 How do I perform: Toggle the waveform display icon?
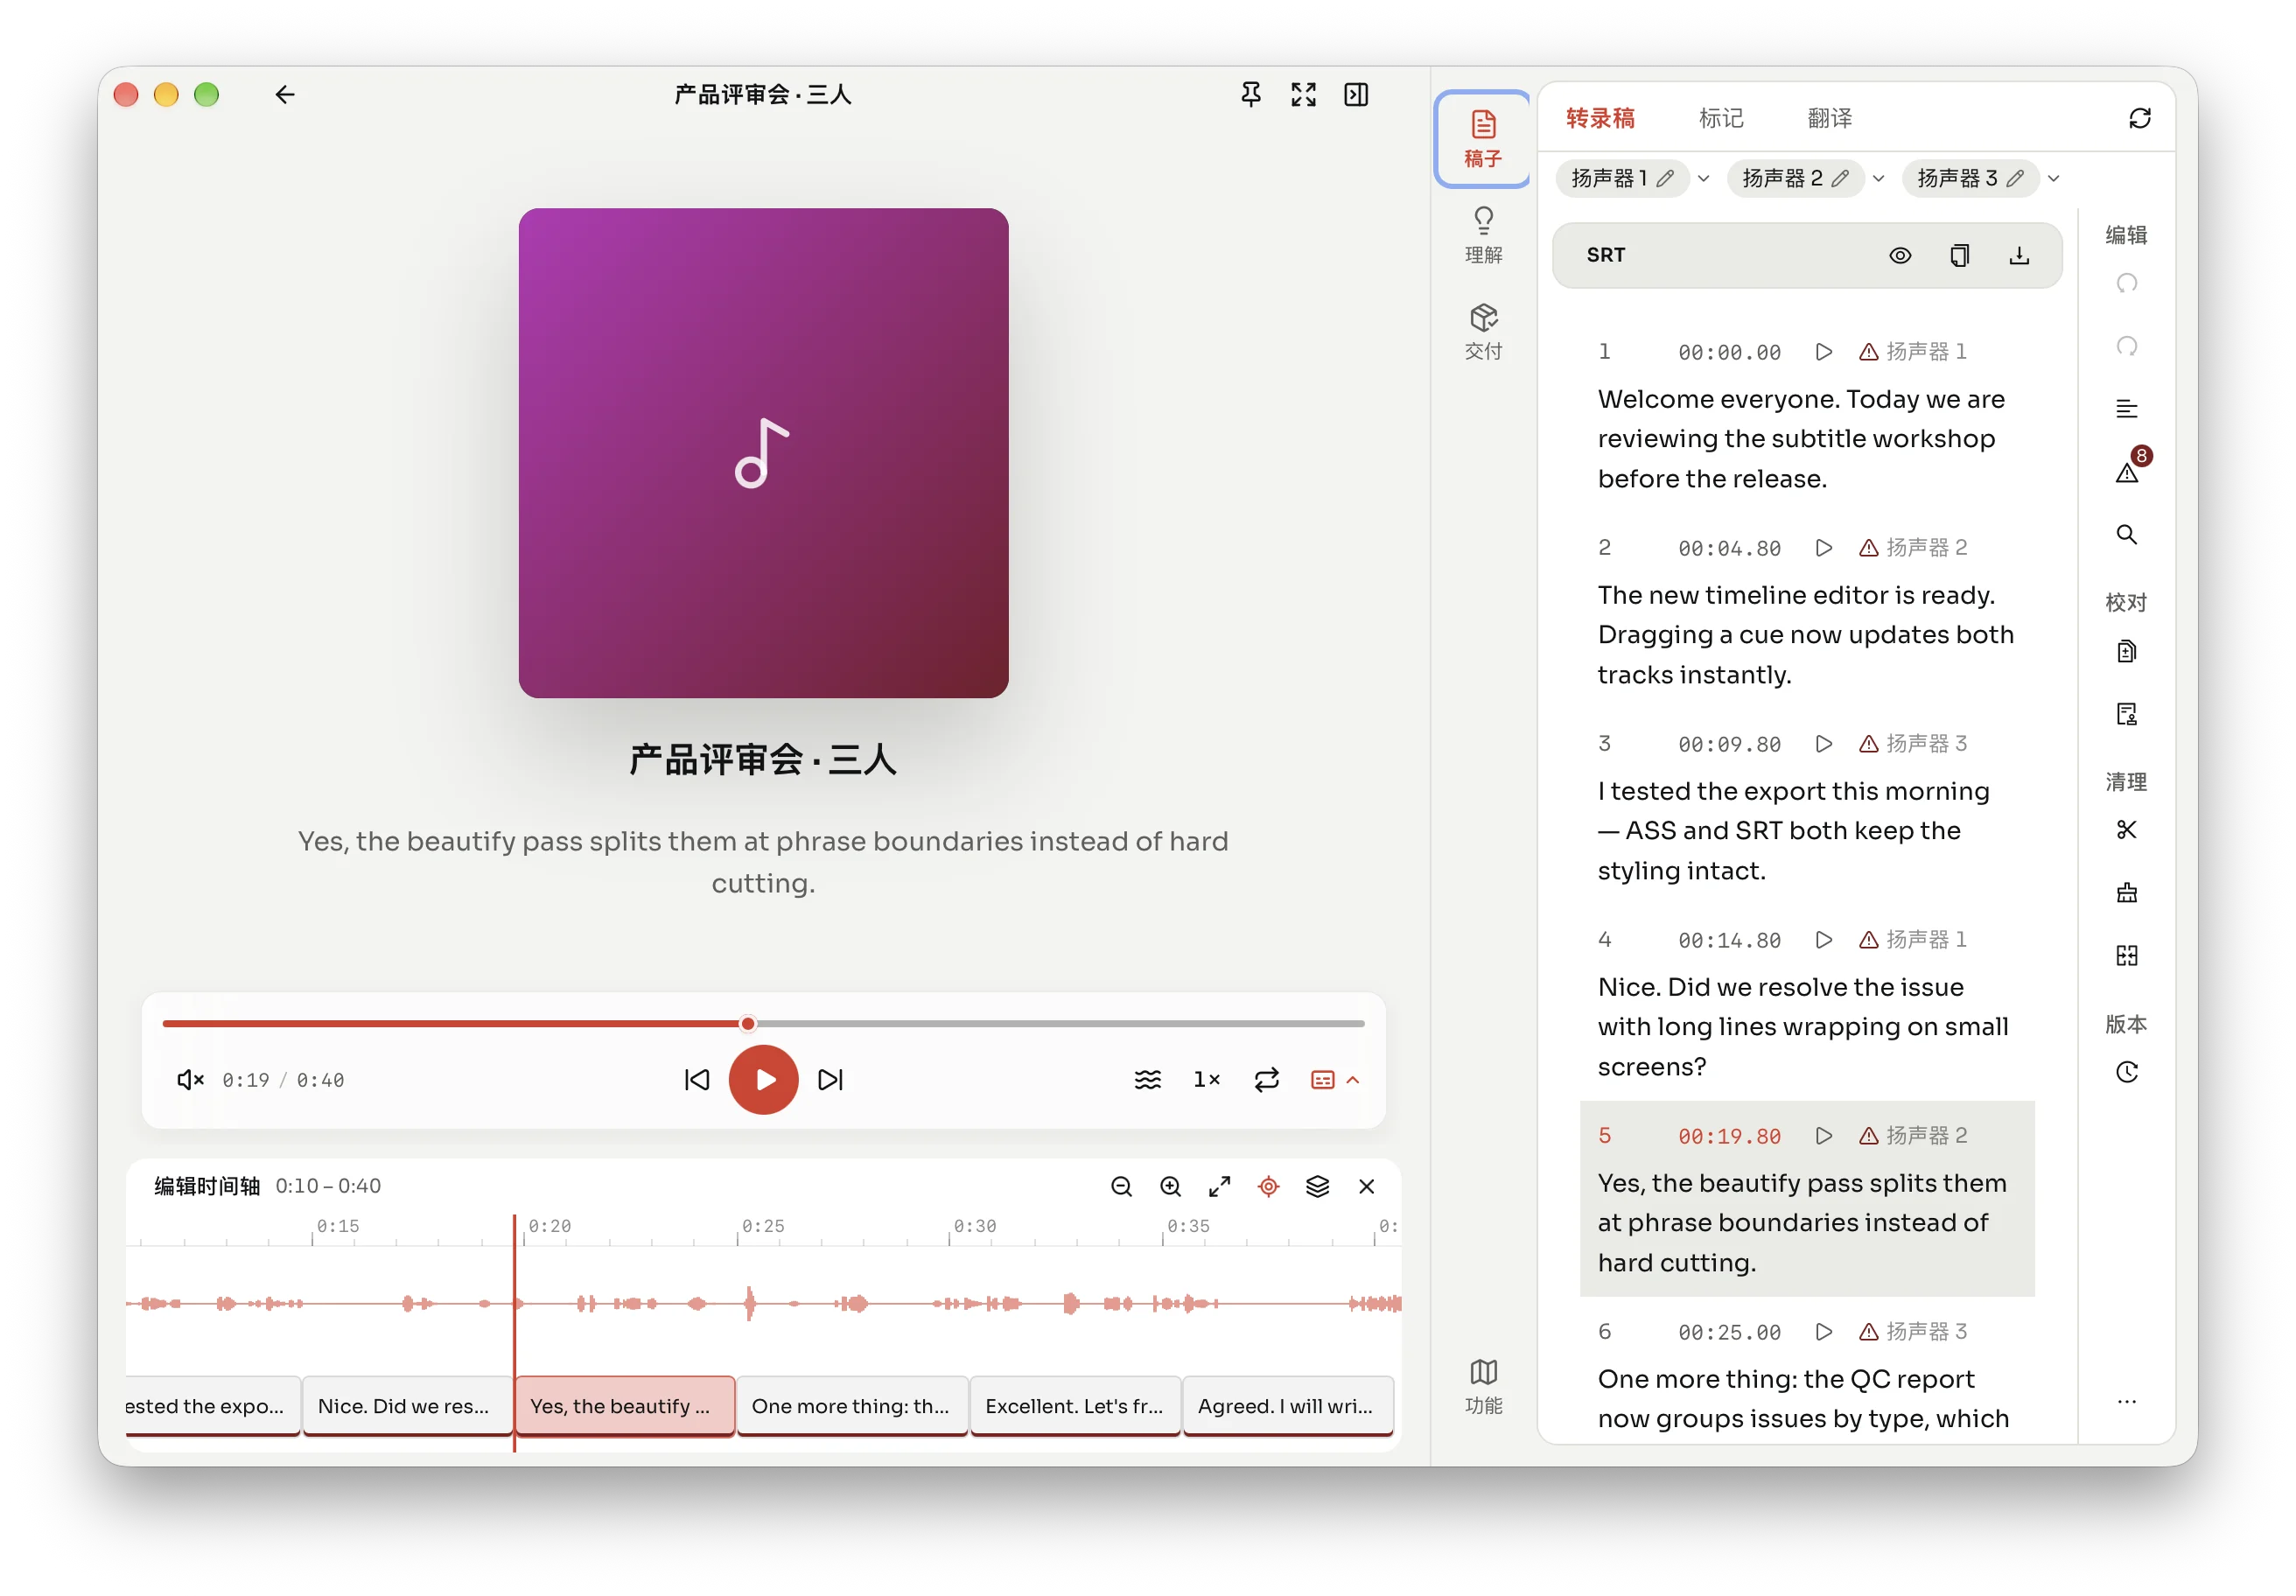click(x=1148, y=1080)
